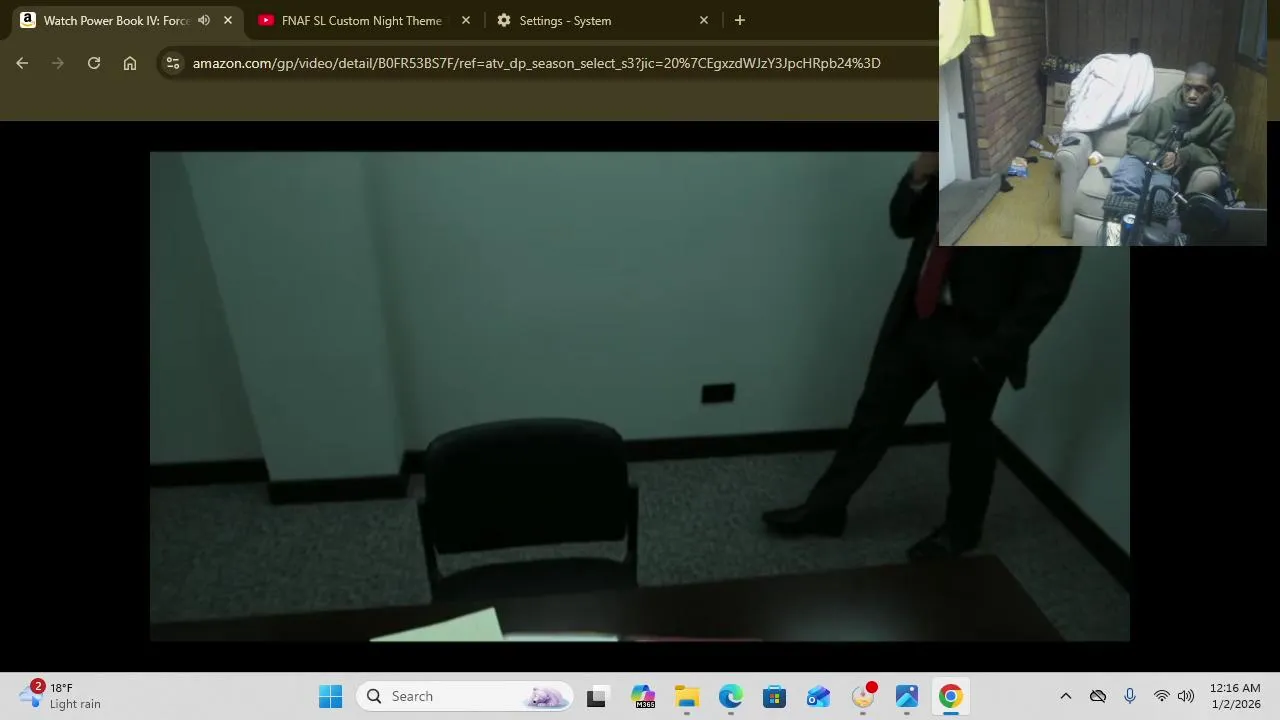Image resolution: width=1280 pixels, height=720 pixels.
Task: Open the browser home page
Action: click(x=130, y=63)
